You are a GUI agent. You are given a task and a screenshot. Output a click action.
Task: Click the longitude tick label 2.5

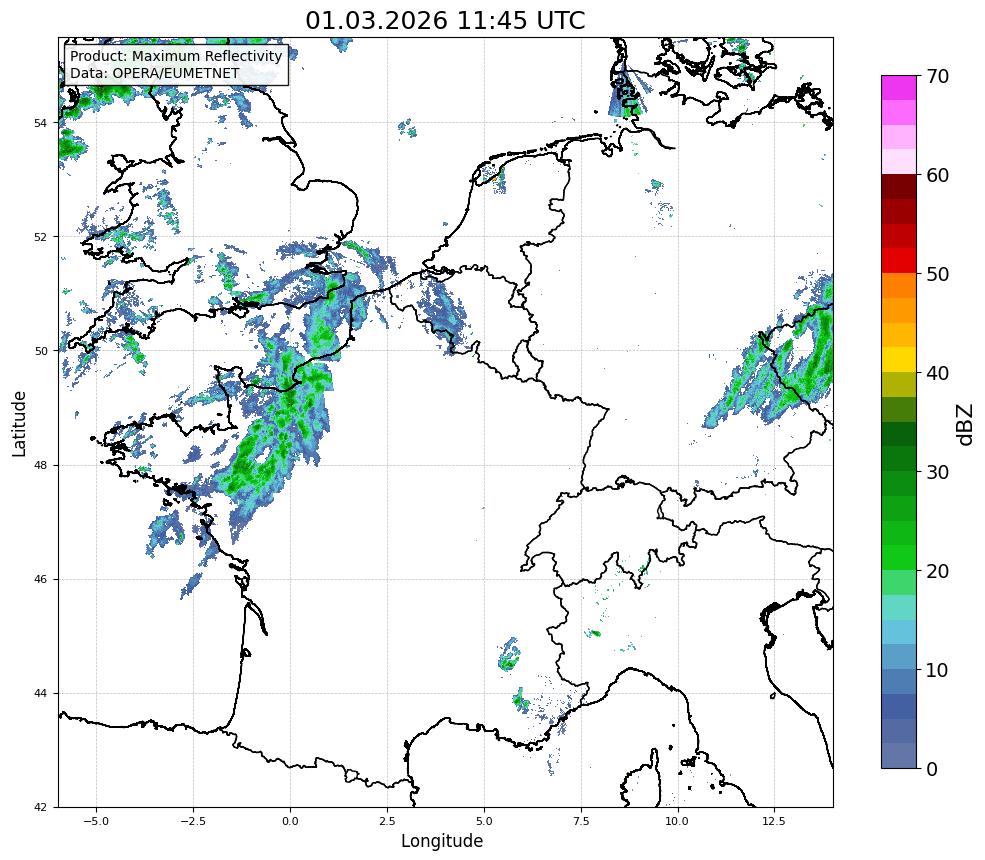tap(387, 821)
